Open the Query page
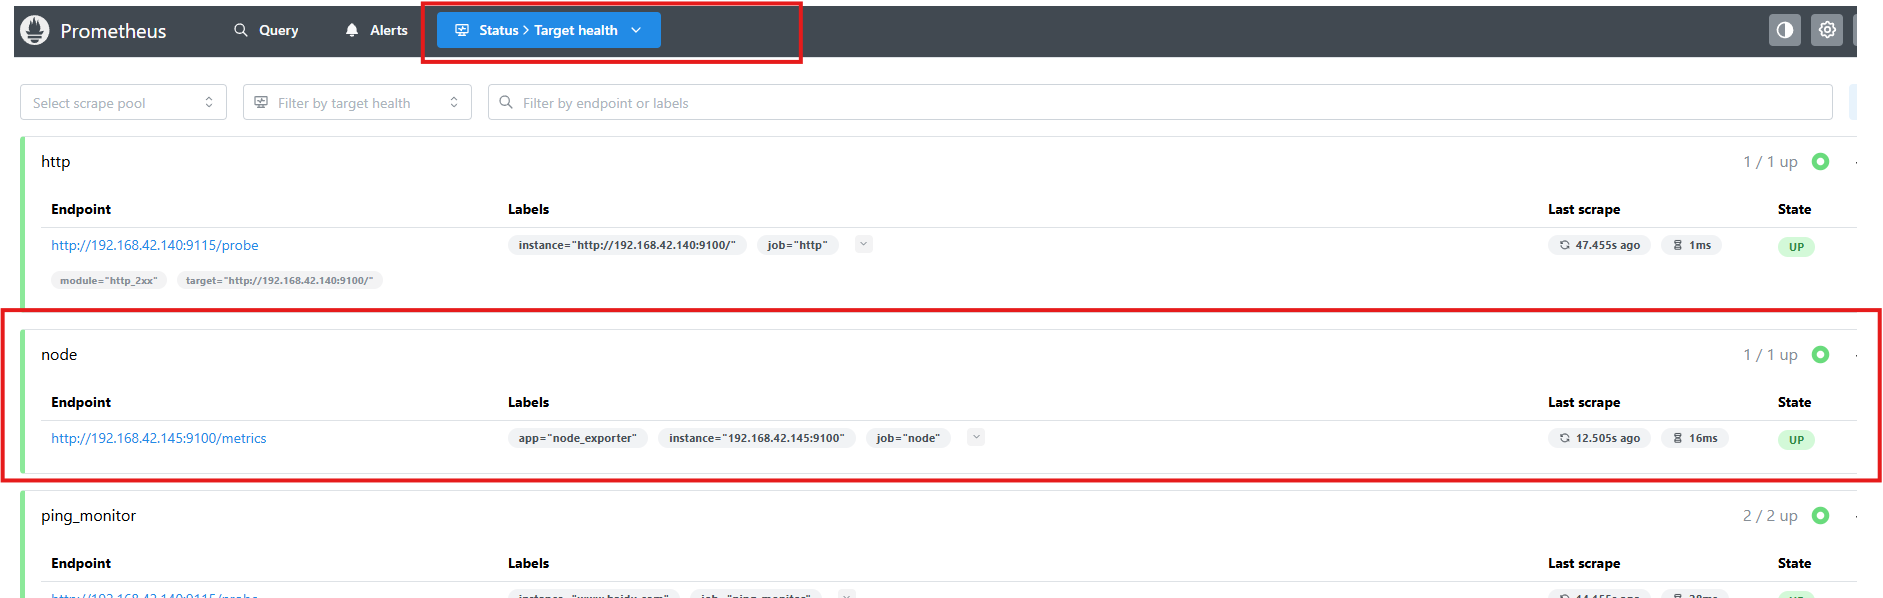Viewport: 1883px width, 598px height. [266, 30]
